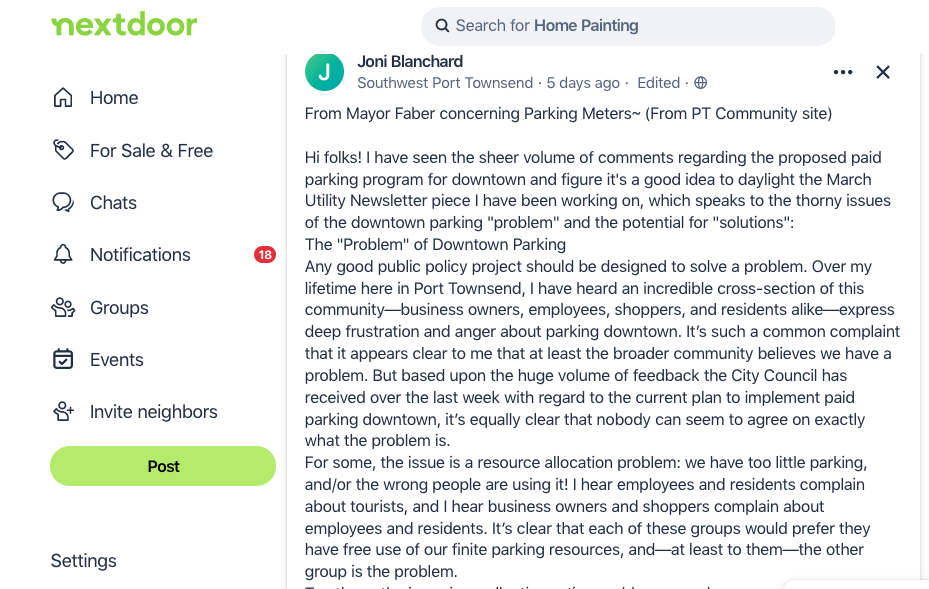Click Joni Blanchard's green avatar

coord(324,72)
